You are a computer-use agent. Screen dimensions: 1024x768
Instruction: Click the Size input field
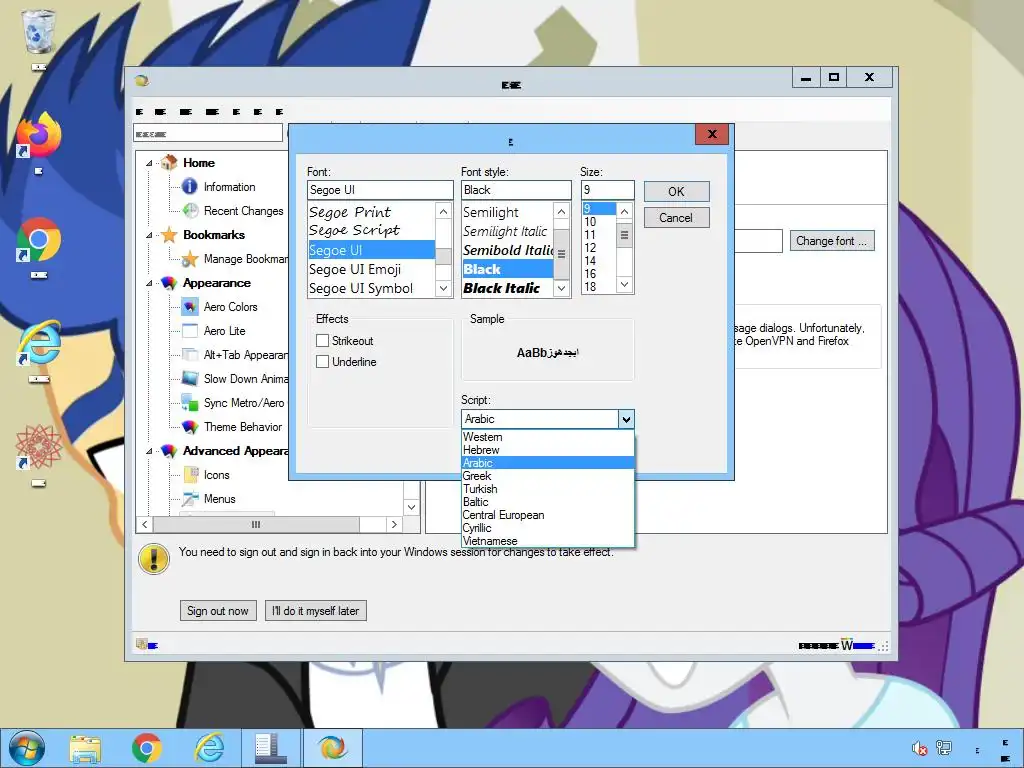607,190
